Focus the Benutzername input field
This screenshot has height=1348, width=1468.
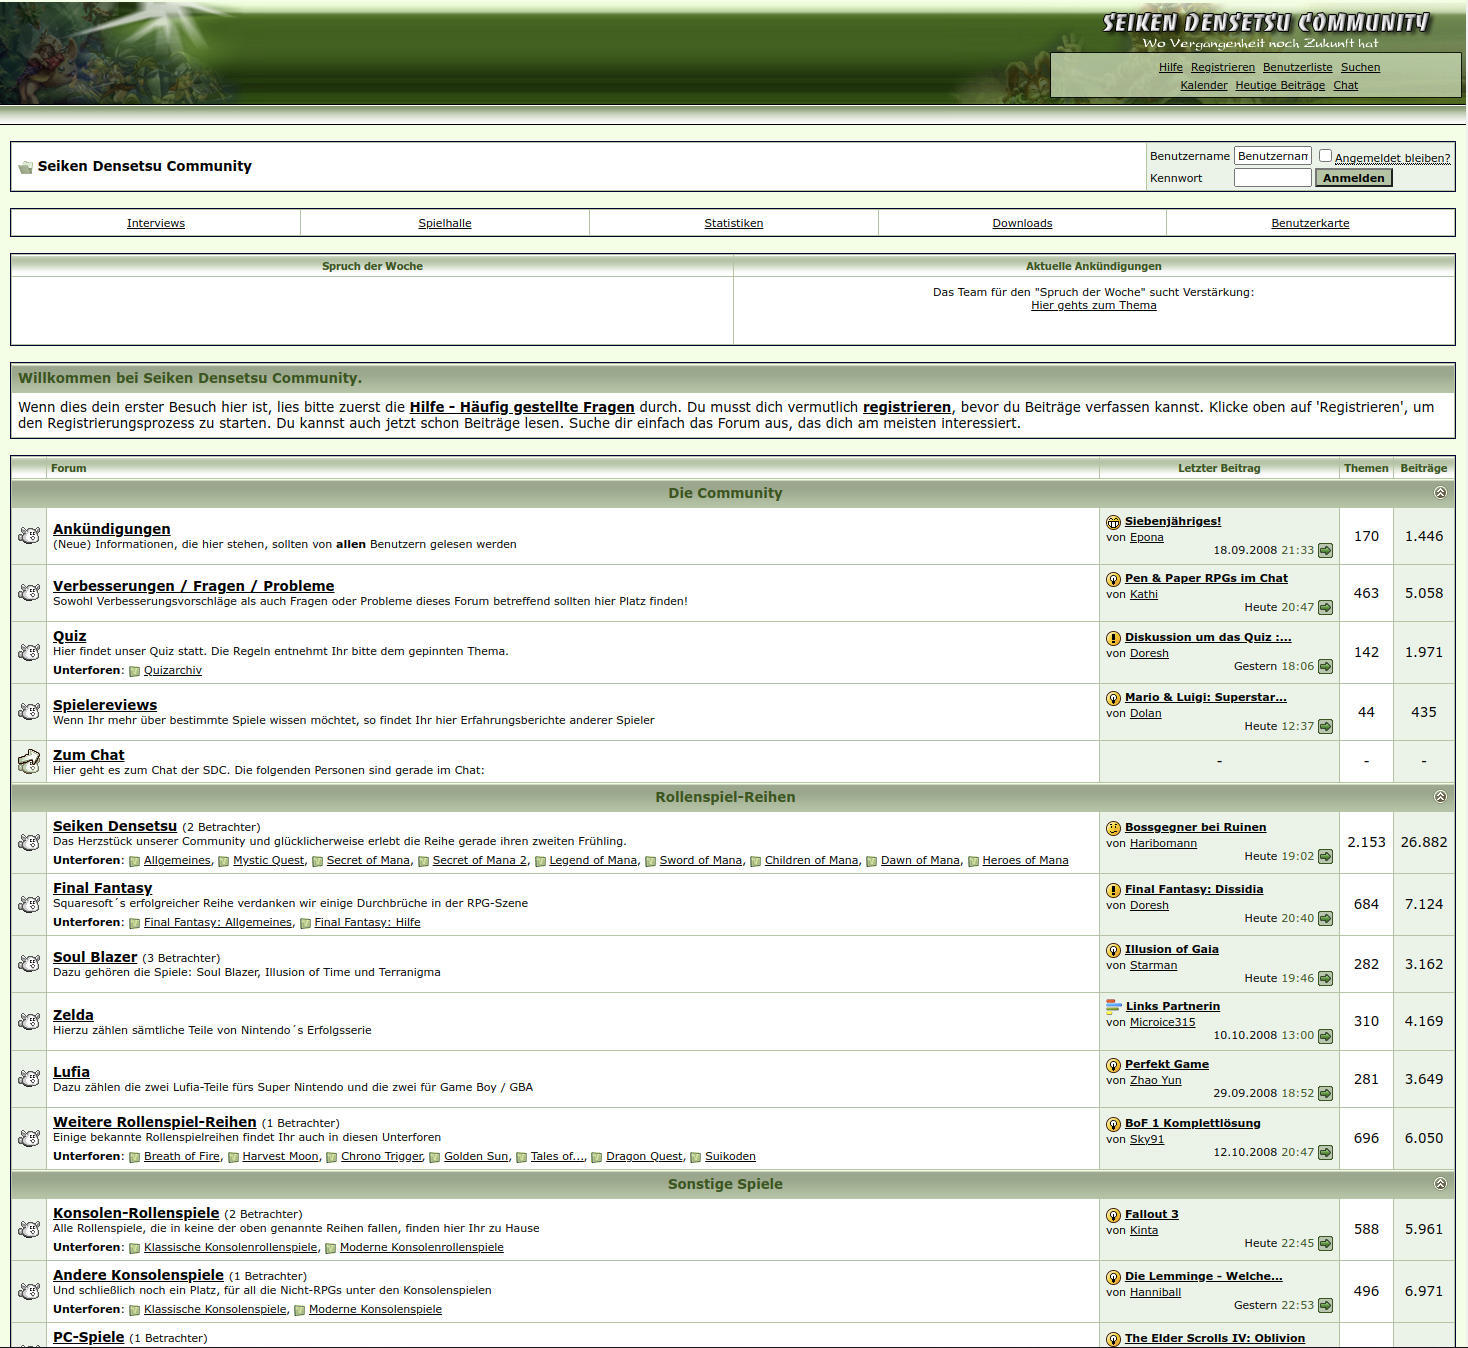tap(1272, 156)
